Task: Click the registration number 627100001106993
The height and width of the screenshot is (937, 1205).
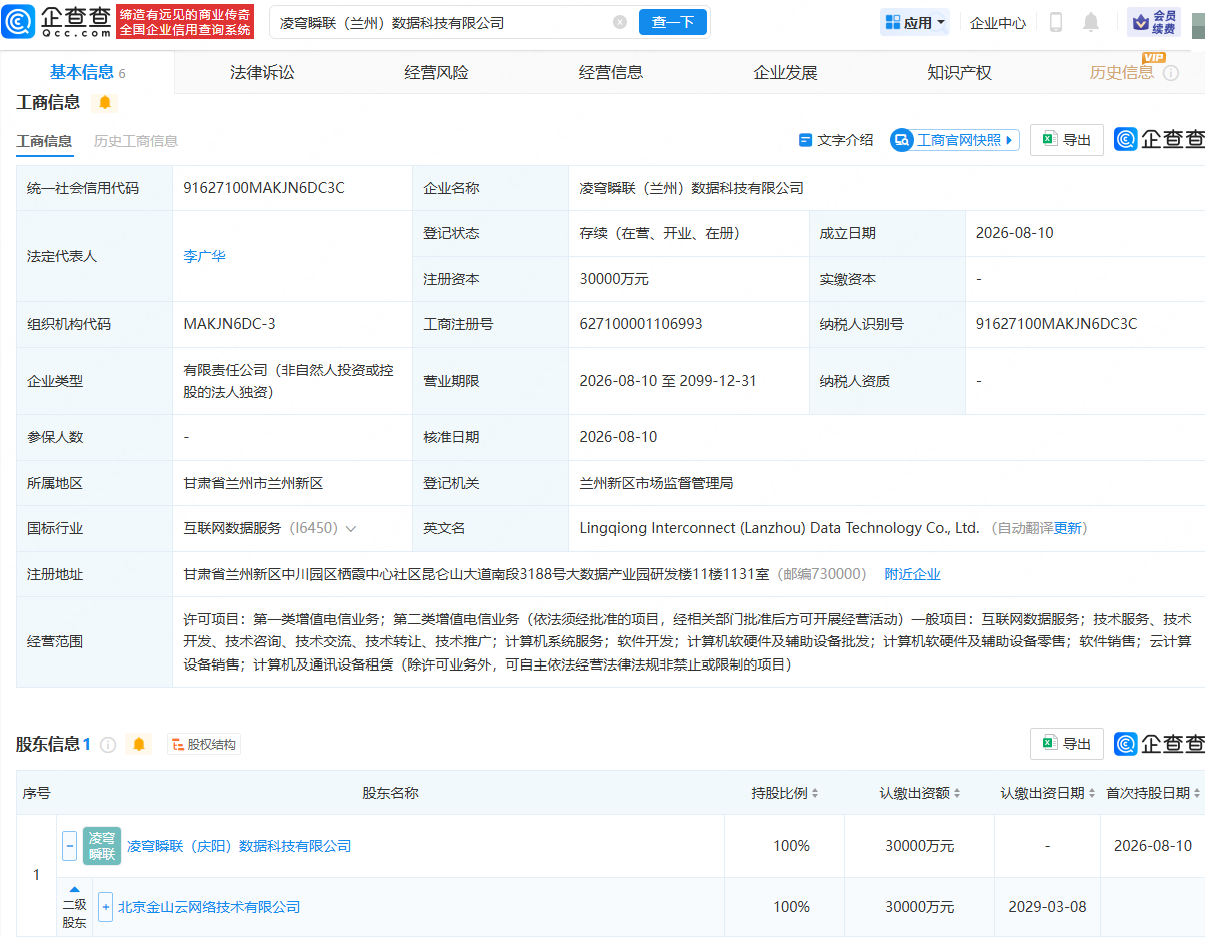Action: [x=641, y=324]
